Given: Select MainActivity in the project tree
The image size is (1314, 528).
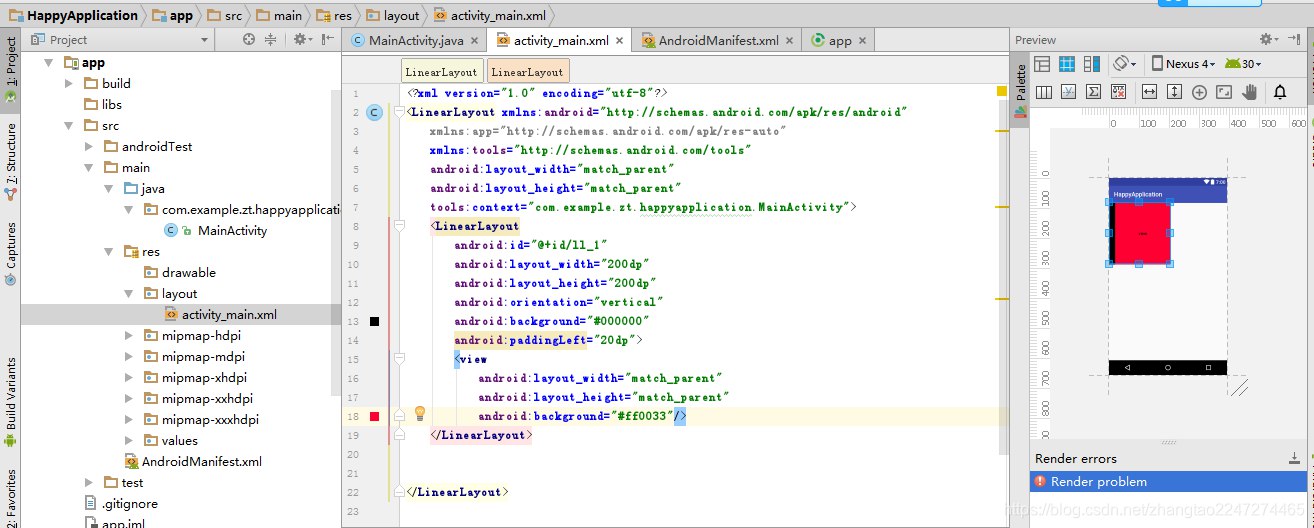Looking at the screenshot, I should 232,230.
